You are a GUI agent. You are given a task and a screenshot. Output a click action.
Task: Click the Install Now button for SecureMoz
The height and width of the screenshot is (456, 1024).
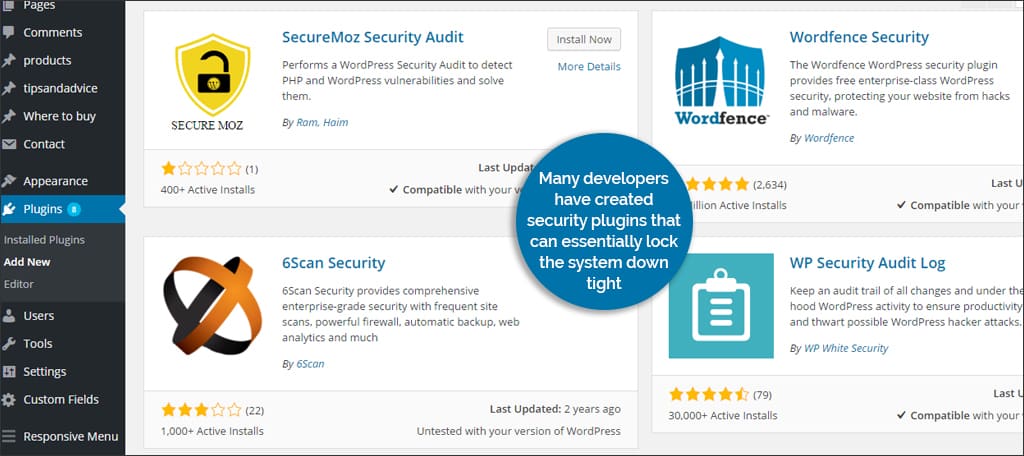[x=584, y=39]
